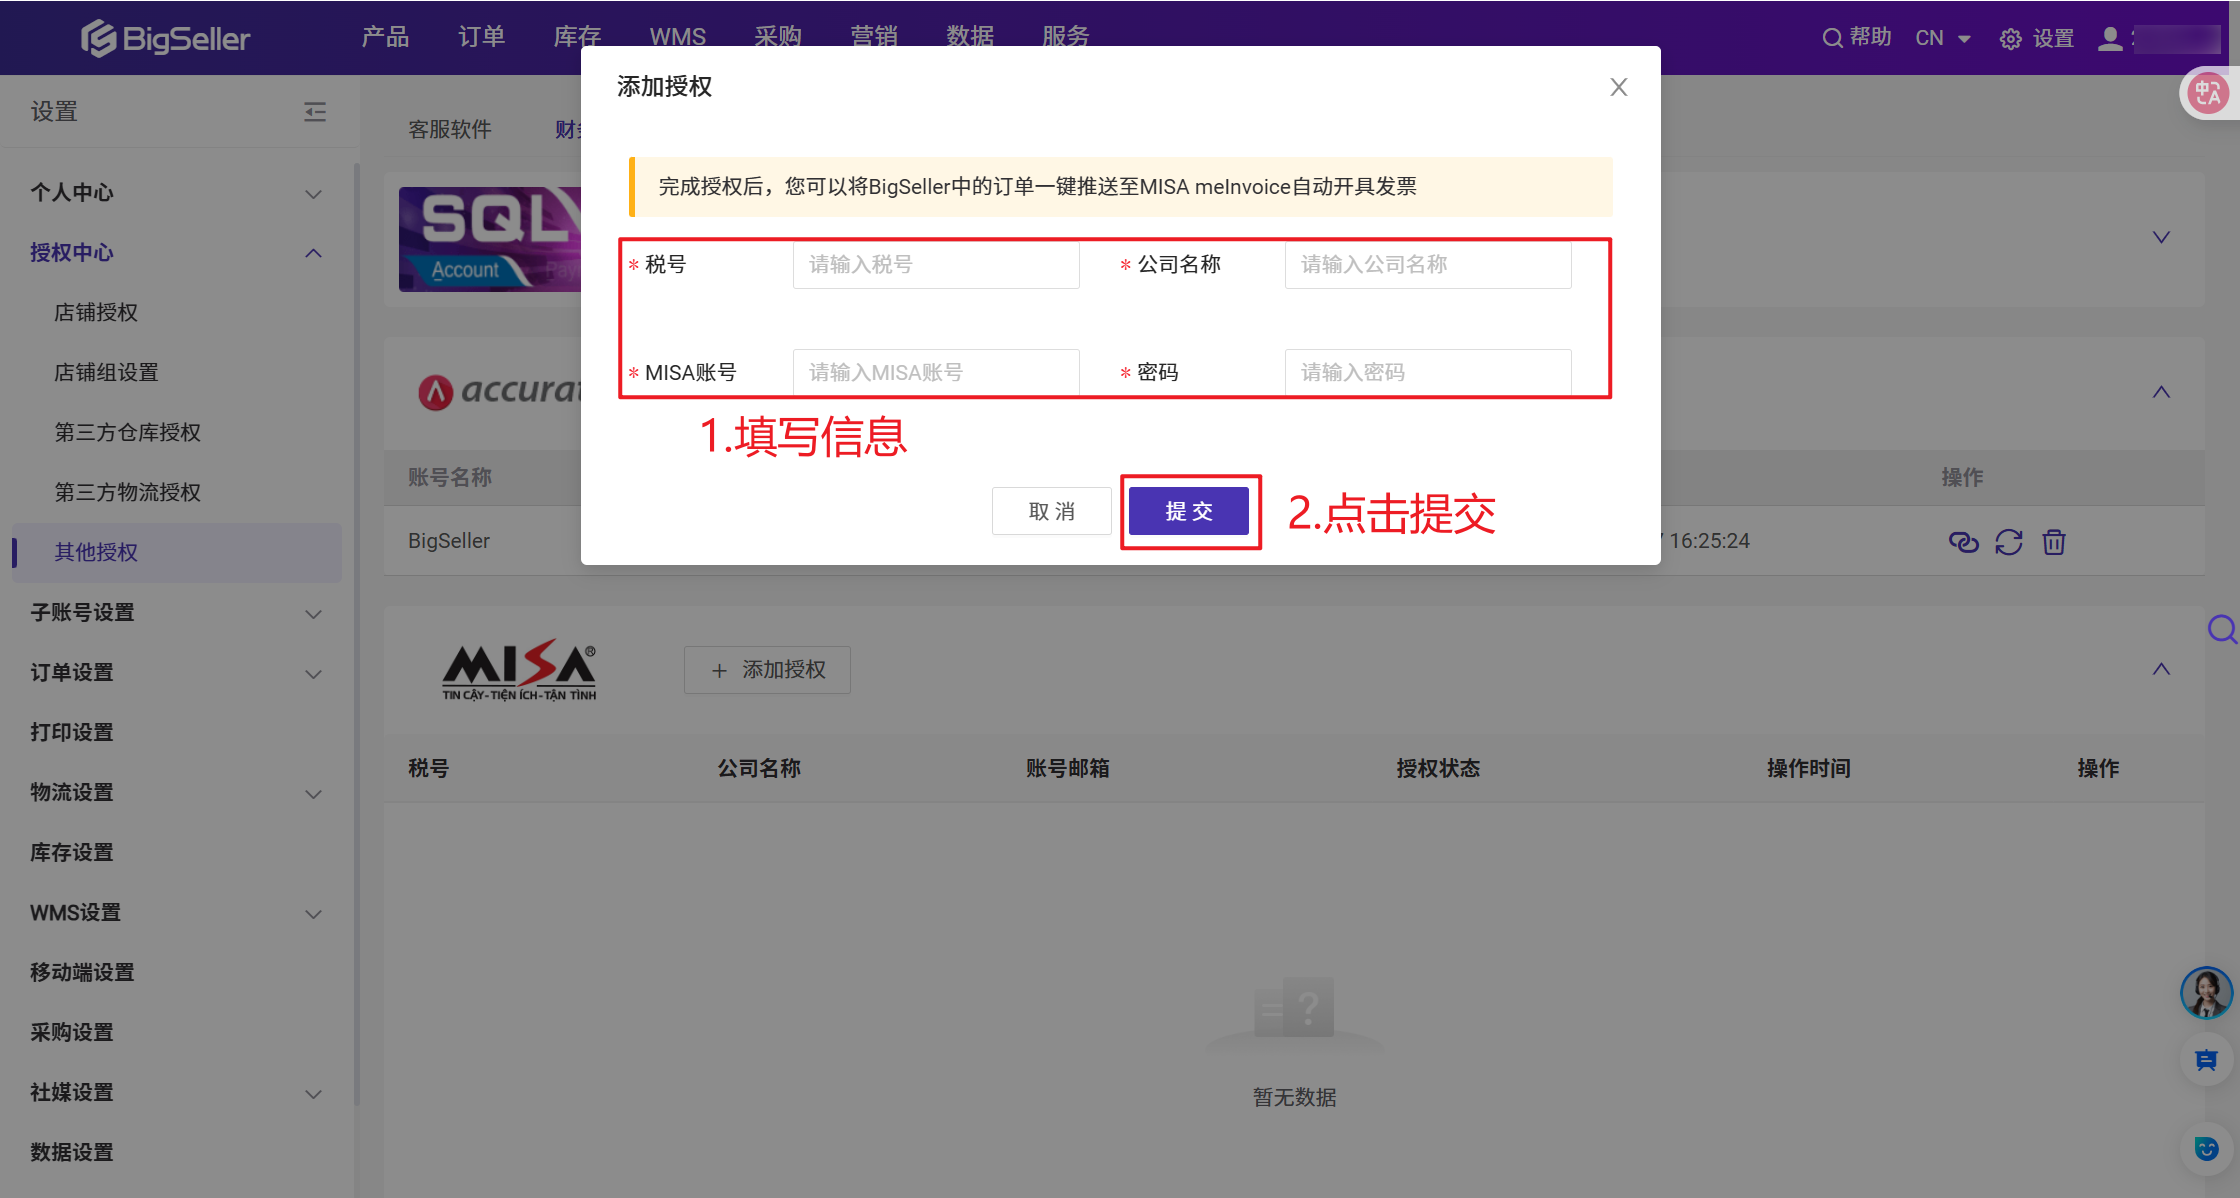
Task: Select 第三方仓库授权 in sidebar
Action: pos(127,433)
